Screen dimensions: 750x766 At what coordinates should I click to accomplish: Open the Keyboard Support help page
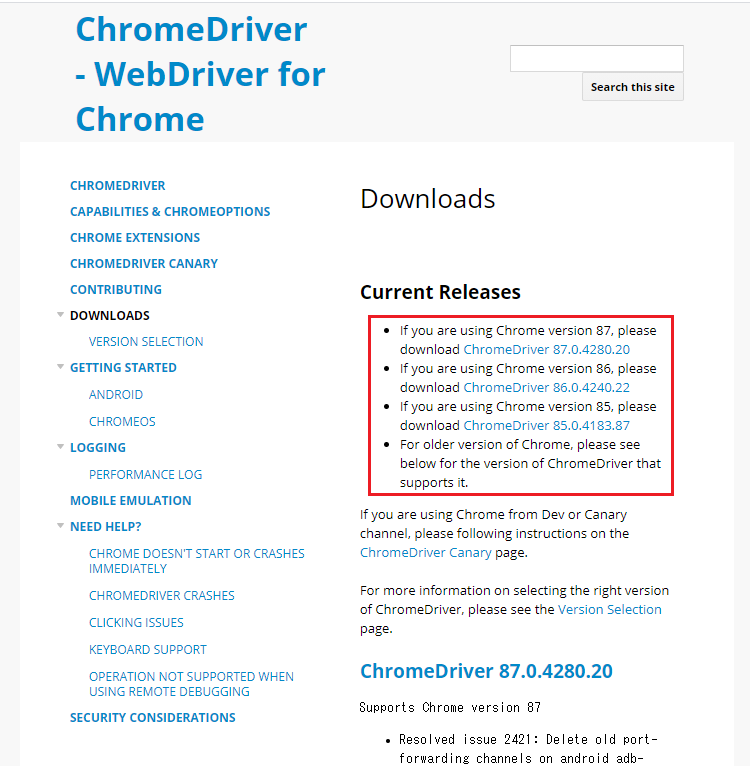coord(148,649)
